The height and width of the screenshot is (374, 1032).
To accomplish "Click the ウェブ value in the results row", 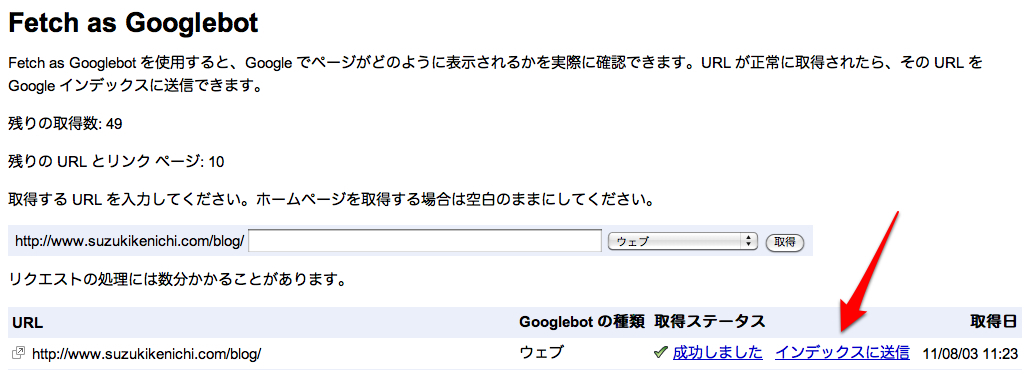I will [542, 353].
